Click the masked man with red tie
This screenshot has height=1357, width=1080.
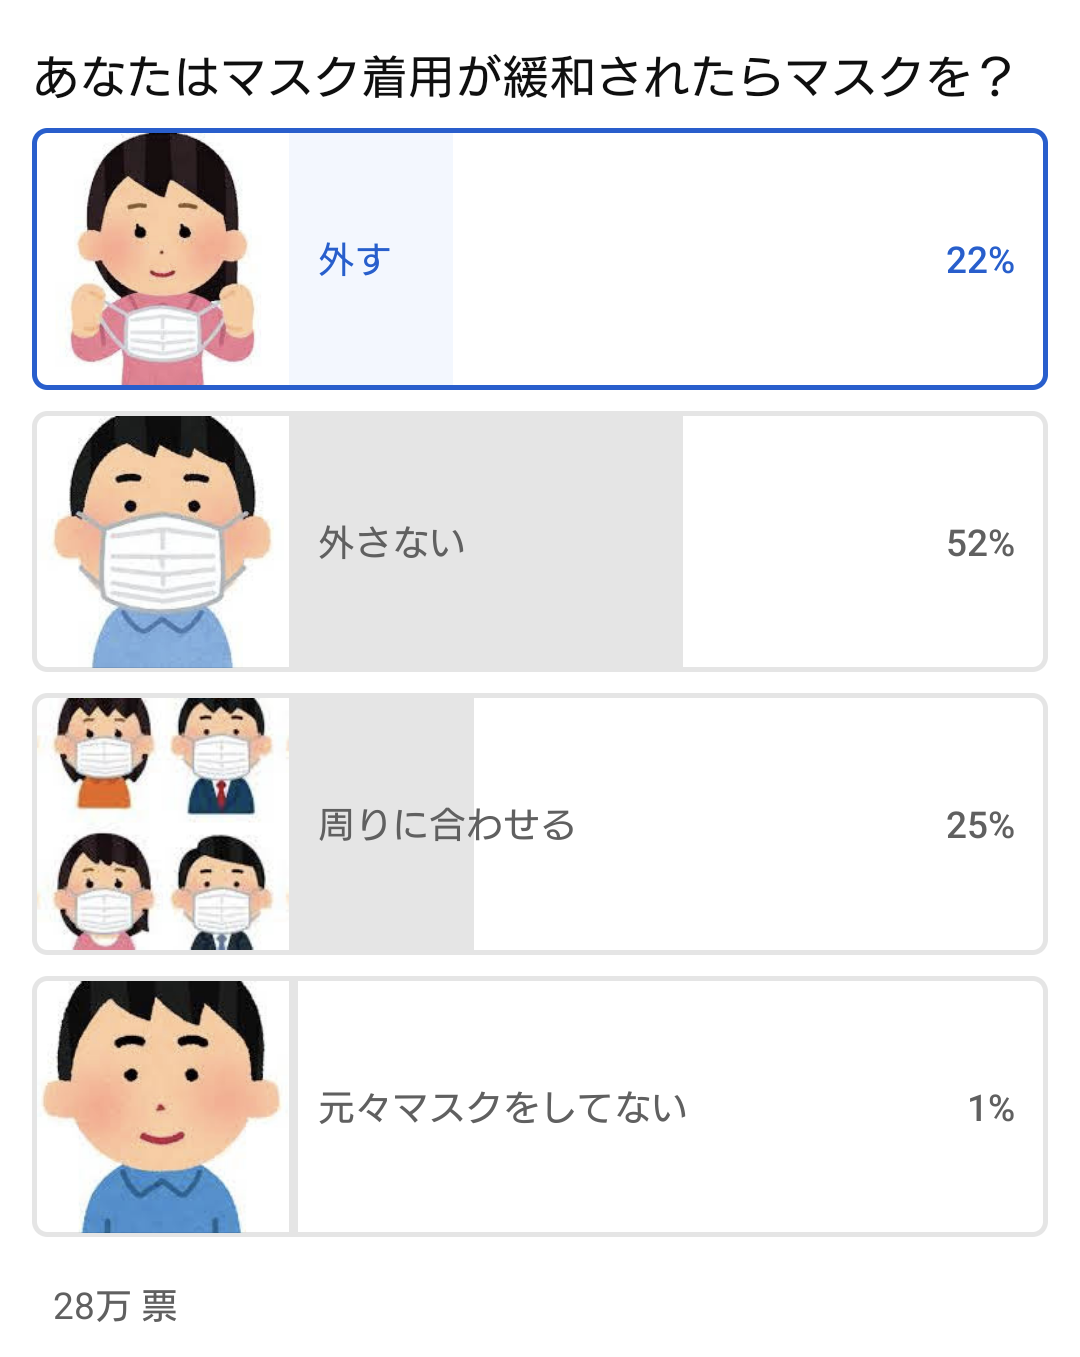point(221,756)
